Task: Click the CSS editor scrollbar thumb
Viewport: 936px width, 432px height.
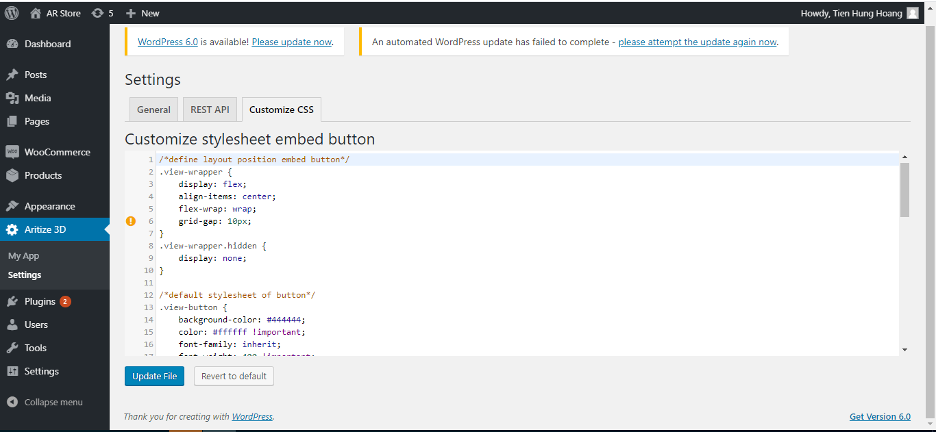Action: pyautogui.click(x=904, y=189)
